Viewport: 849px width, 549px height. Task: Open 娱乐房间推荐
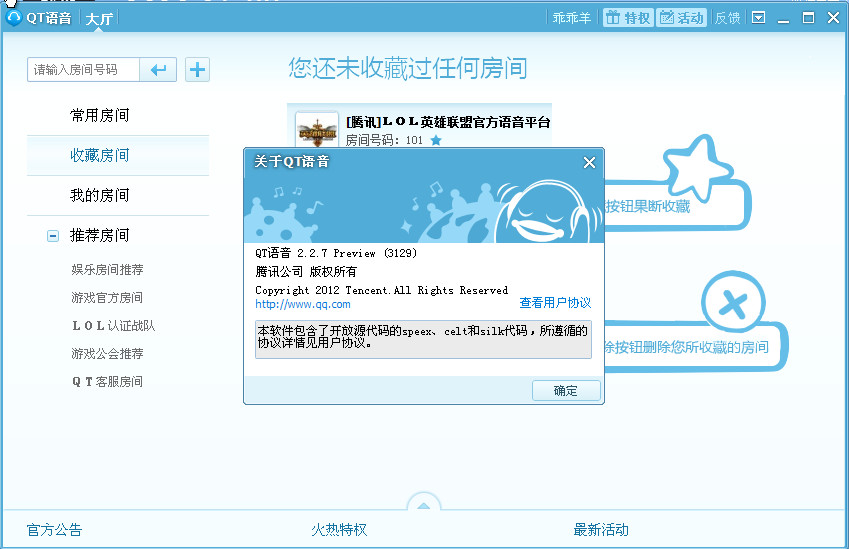click(x=107, y=270)
